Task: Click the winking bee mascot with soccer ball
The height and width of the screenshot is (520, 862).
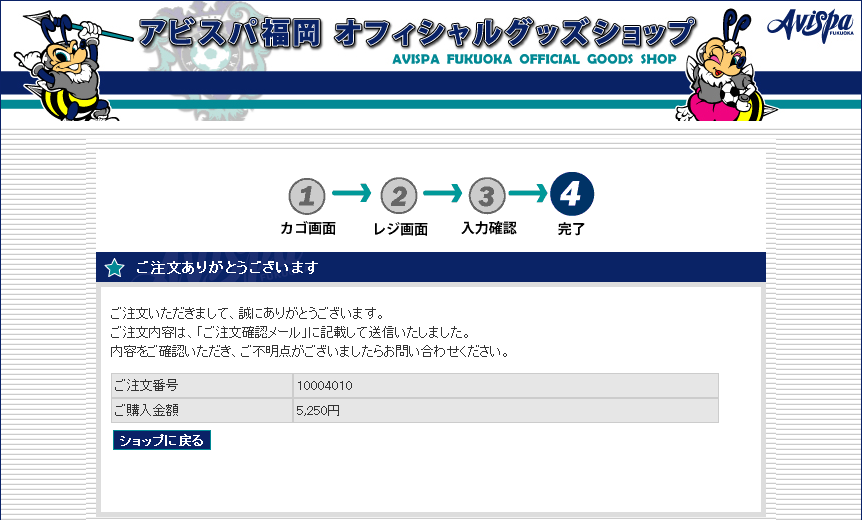Action: point(725,66)
